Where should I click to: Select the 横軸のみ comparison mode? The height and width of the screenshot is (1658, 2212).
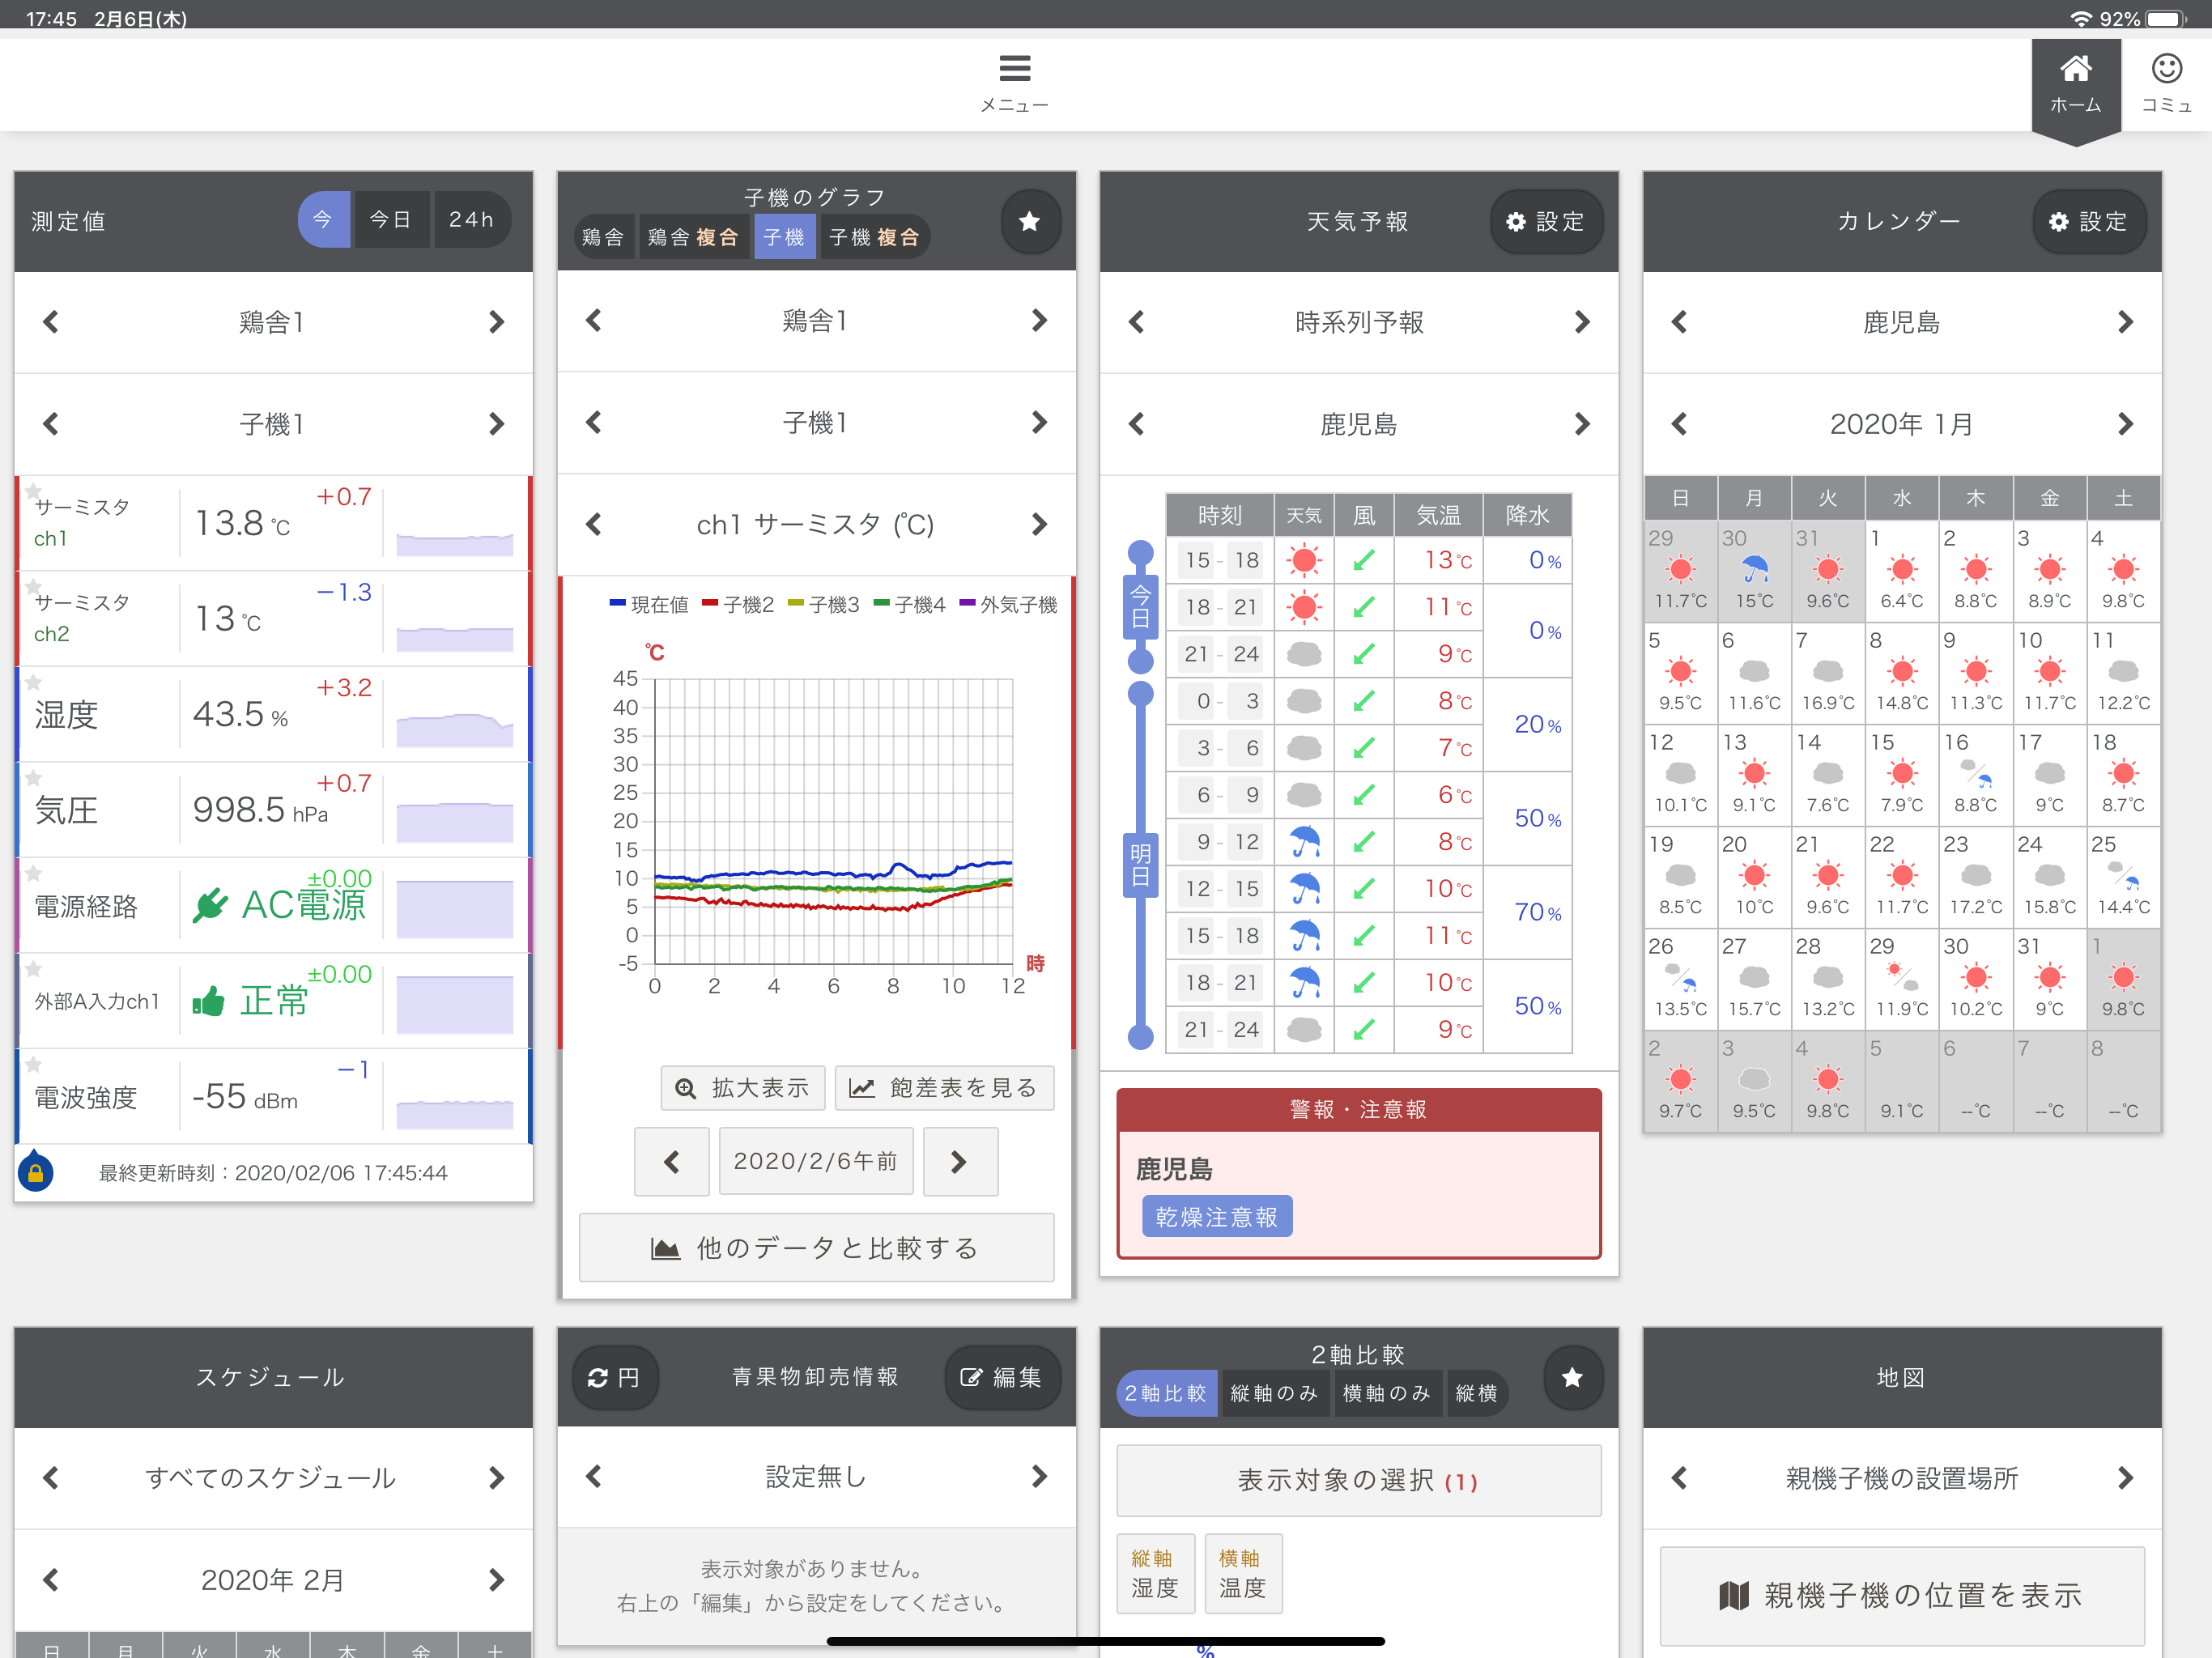coord(1386,1393)
